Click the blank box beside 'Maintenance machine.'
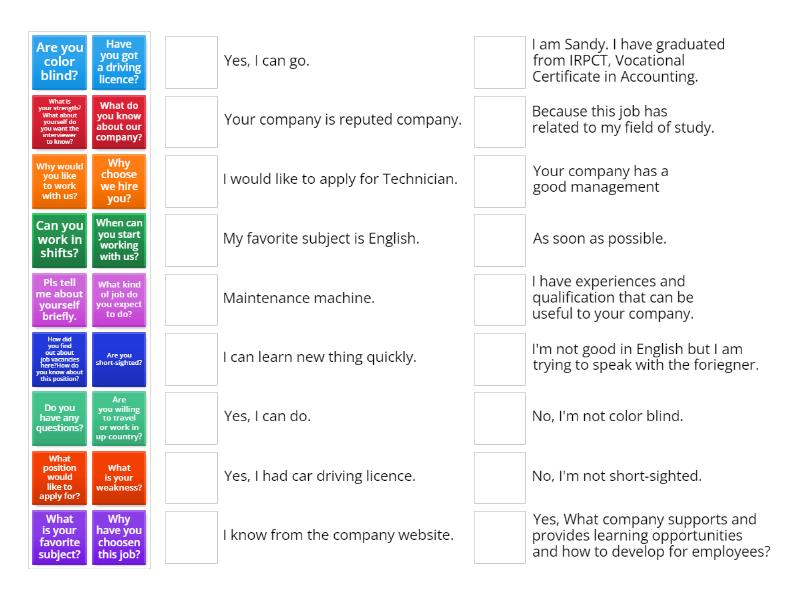The width and height of the screenshot is (800, 600). tap(191, 298)
